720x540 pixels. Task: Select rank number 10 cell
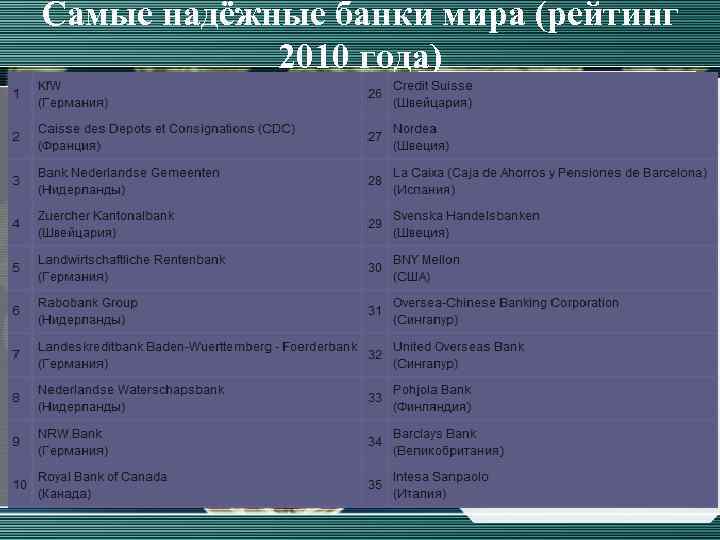[20, 485]
